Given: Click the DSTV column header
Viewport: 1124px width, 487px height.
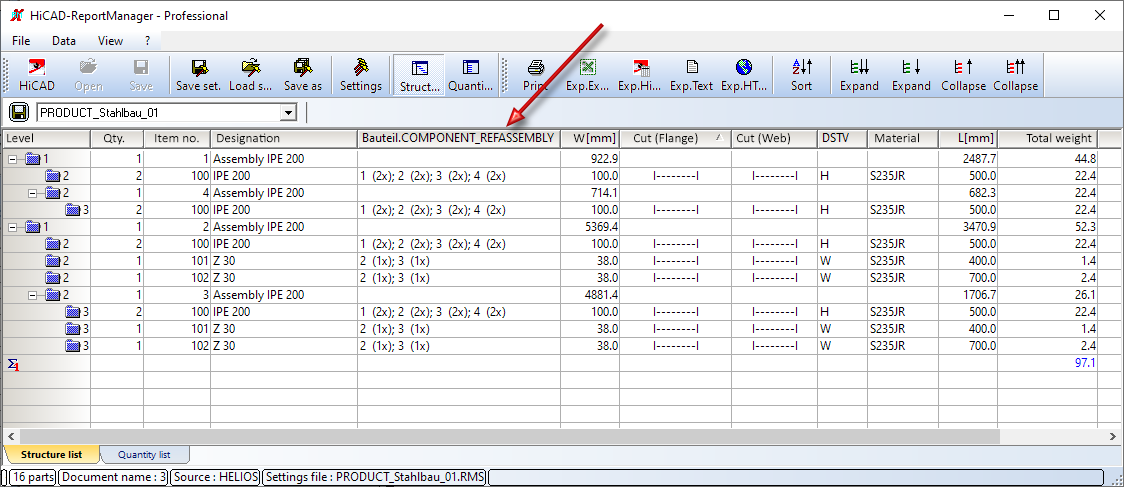Looking at the screenshot, I should click(842, 138).
